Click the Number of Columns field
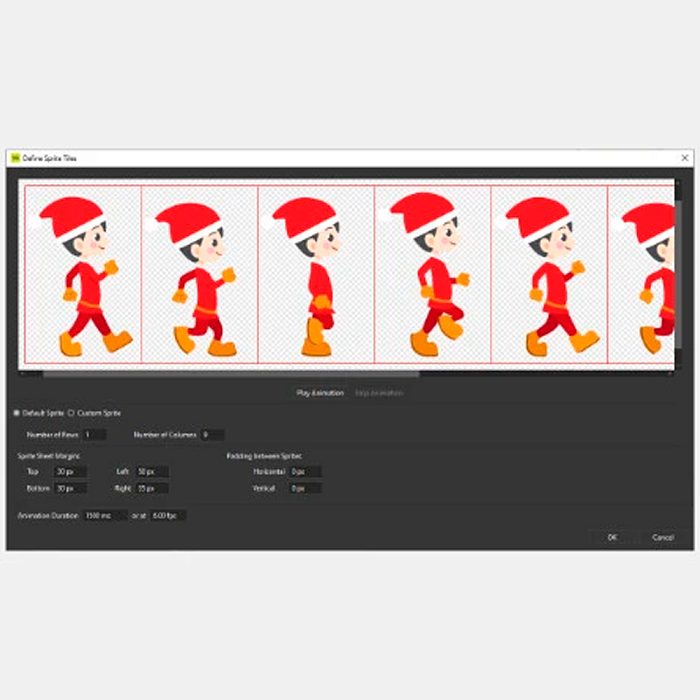The image size is (700, 700). click(x=212, y=435)
